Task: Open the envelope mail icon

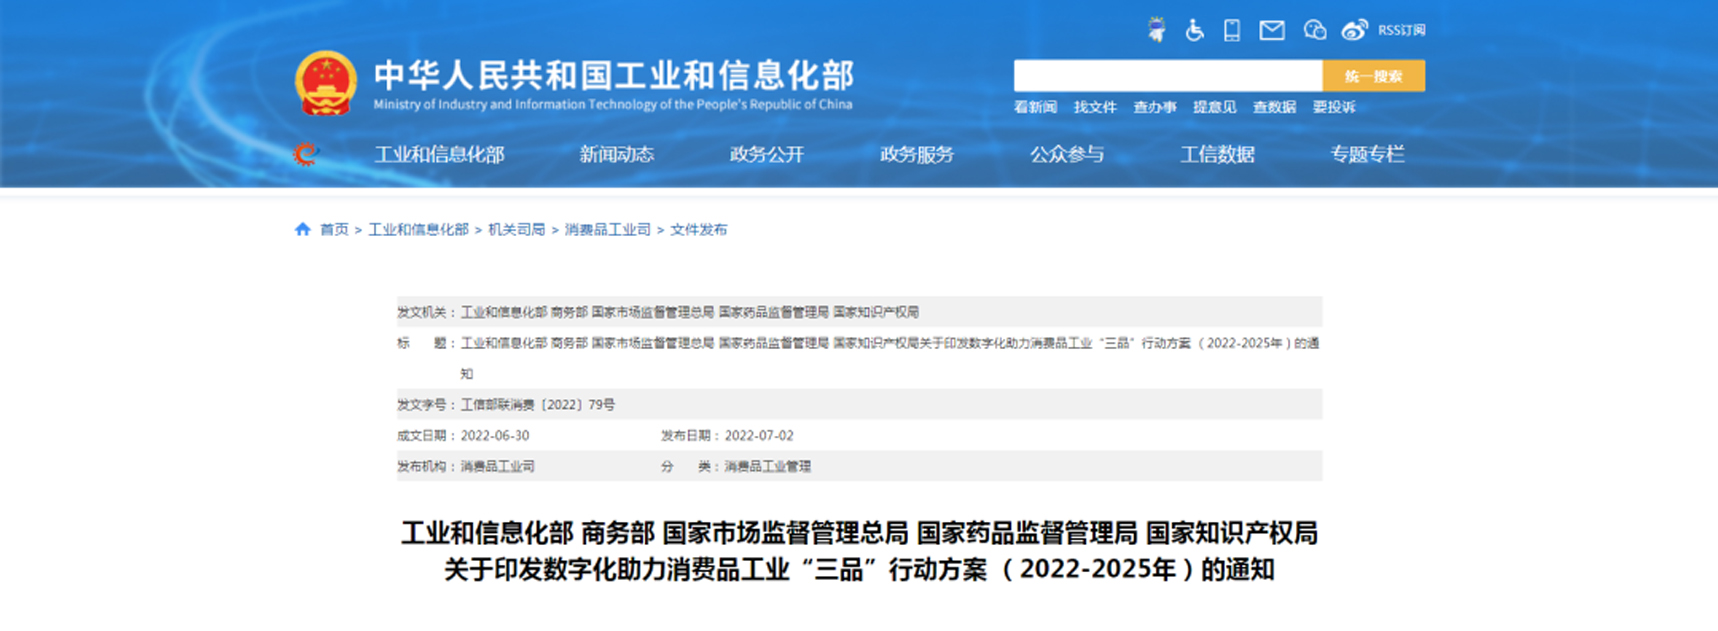Action: point(1272,30)
